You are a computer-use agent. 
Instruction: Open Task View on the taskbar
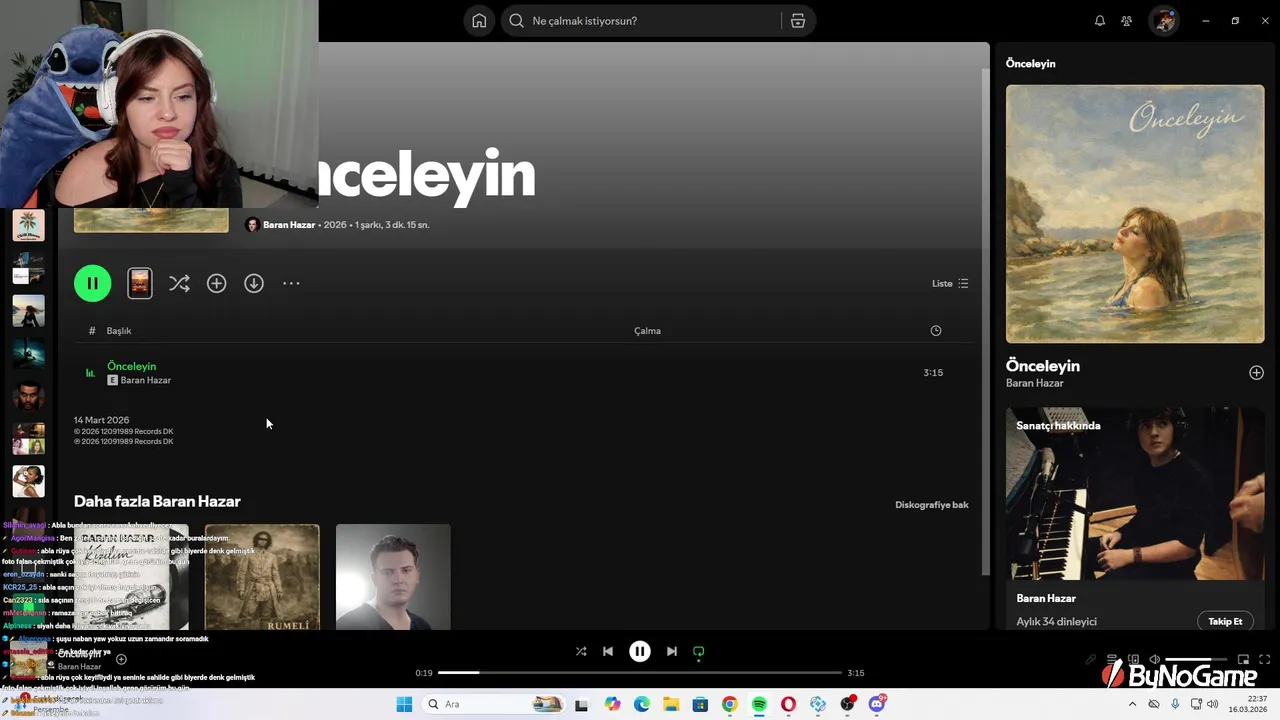tap(581, 704)
